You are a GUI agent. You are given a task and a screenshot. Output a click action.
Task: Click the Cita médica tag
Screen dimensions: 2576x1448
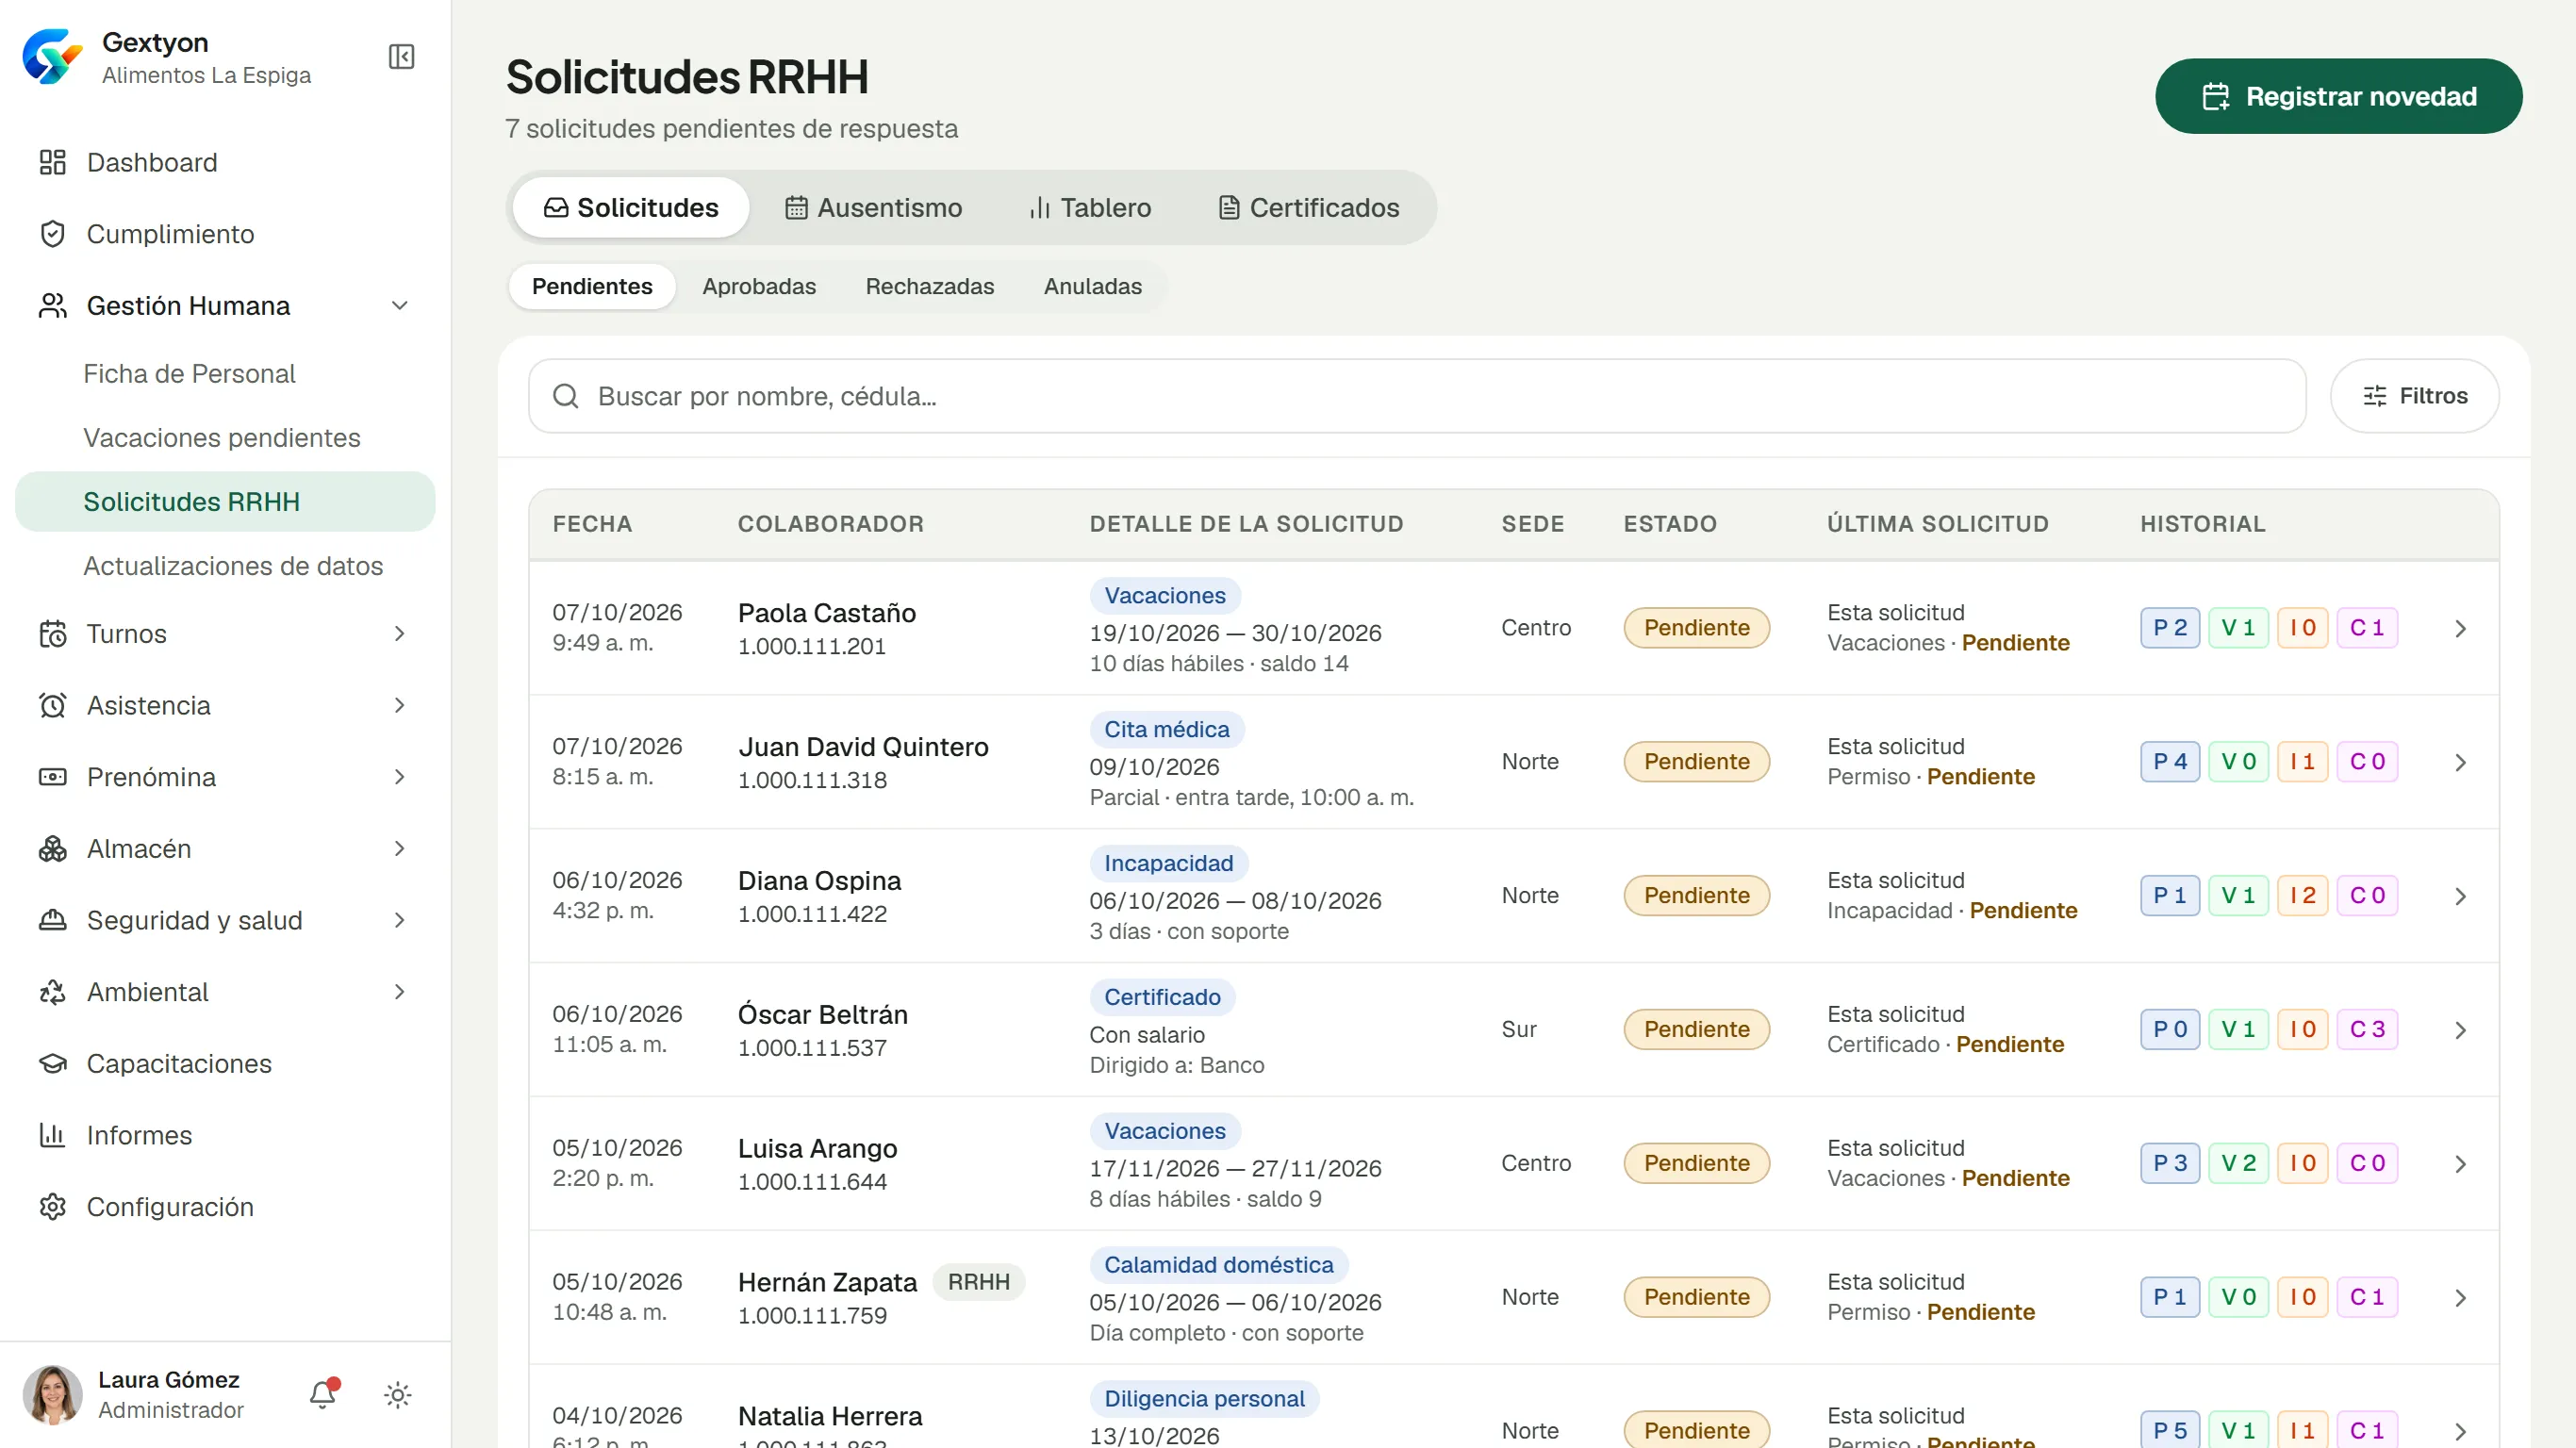[x=1167, y=729]
